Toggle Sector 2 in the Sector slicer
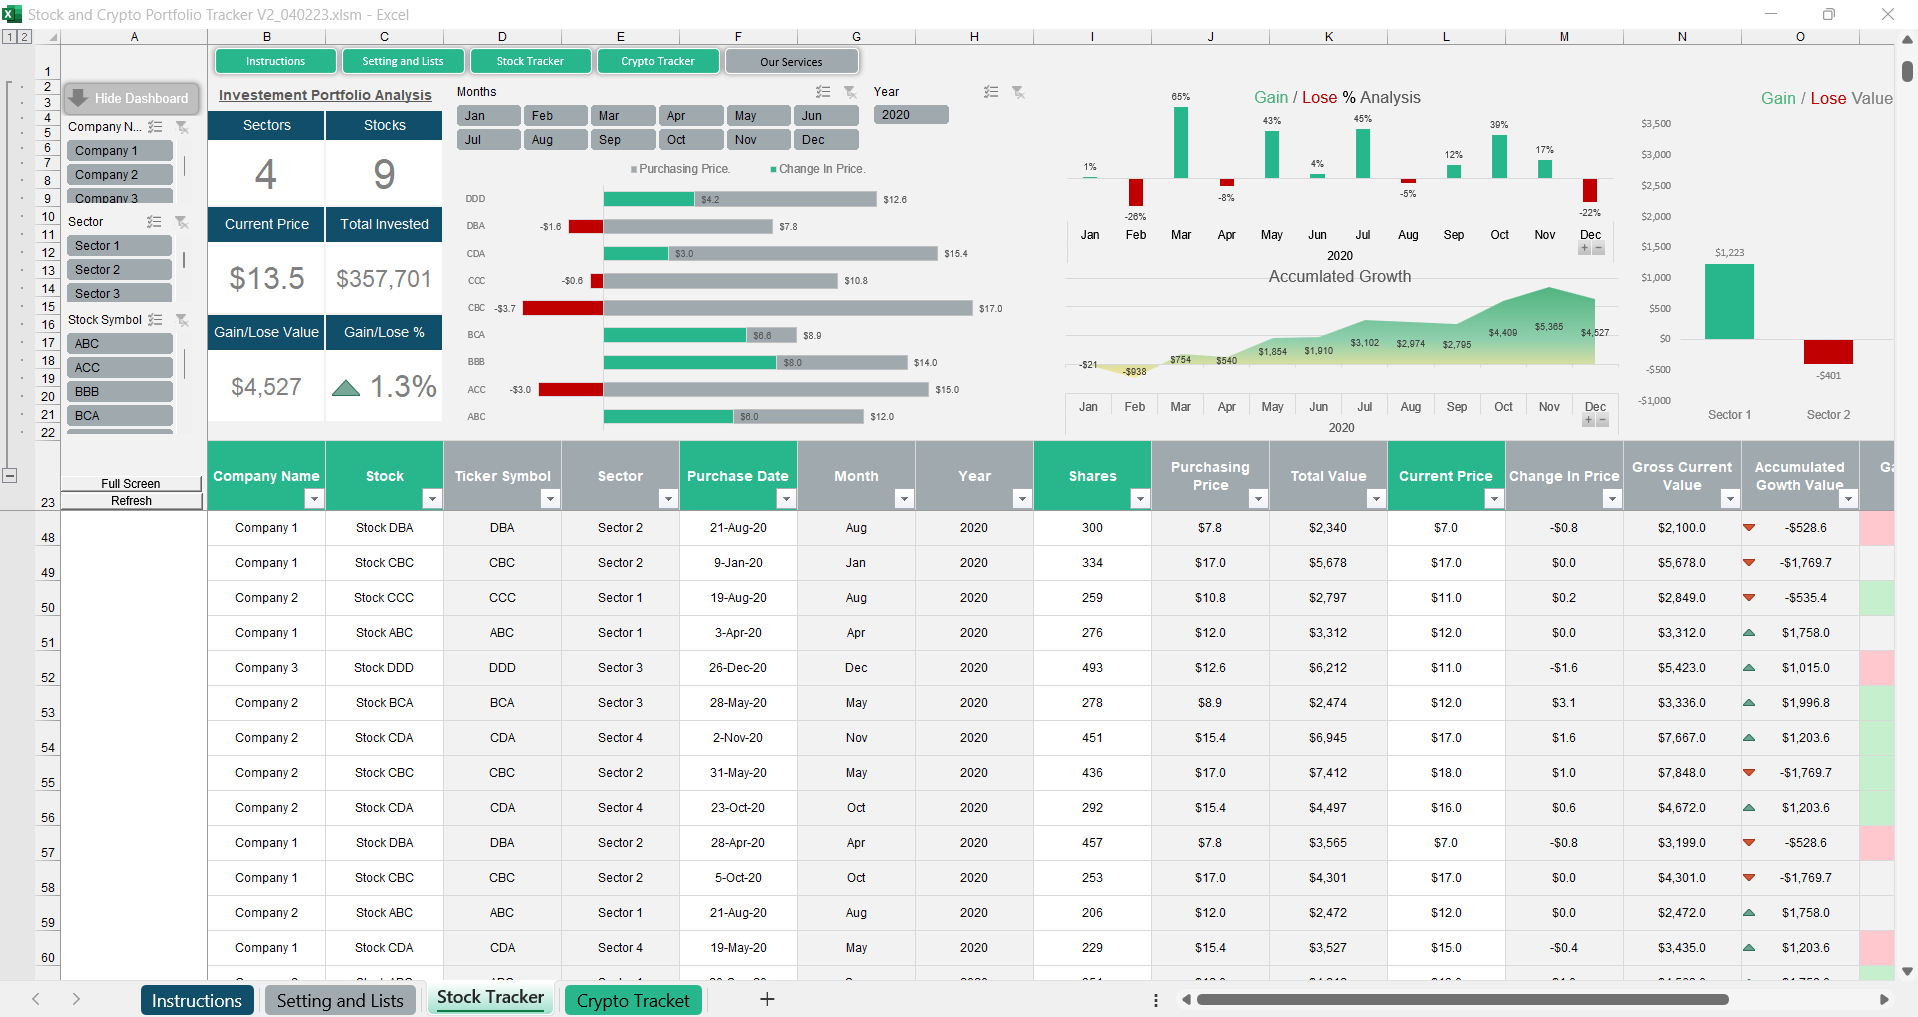 (x=119, y=270)
